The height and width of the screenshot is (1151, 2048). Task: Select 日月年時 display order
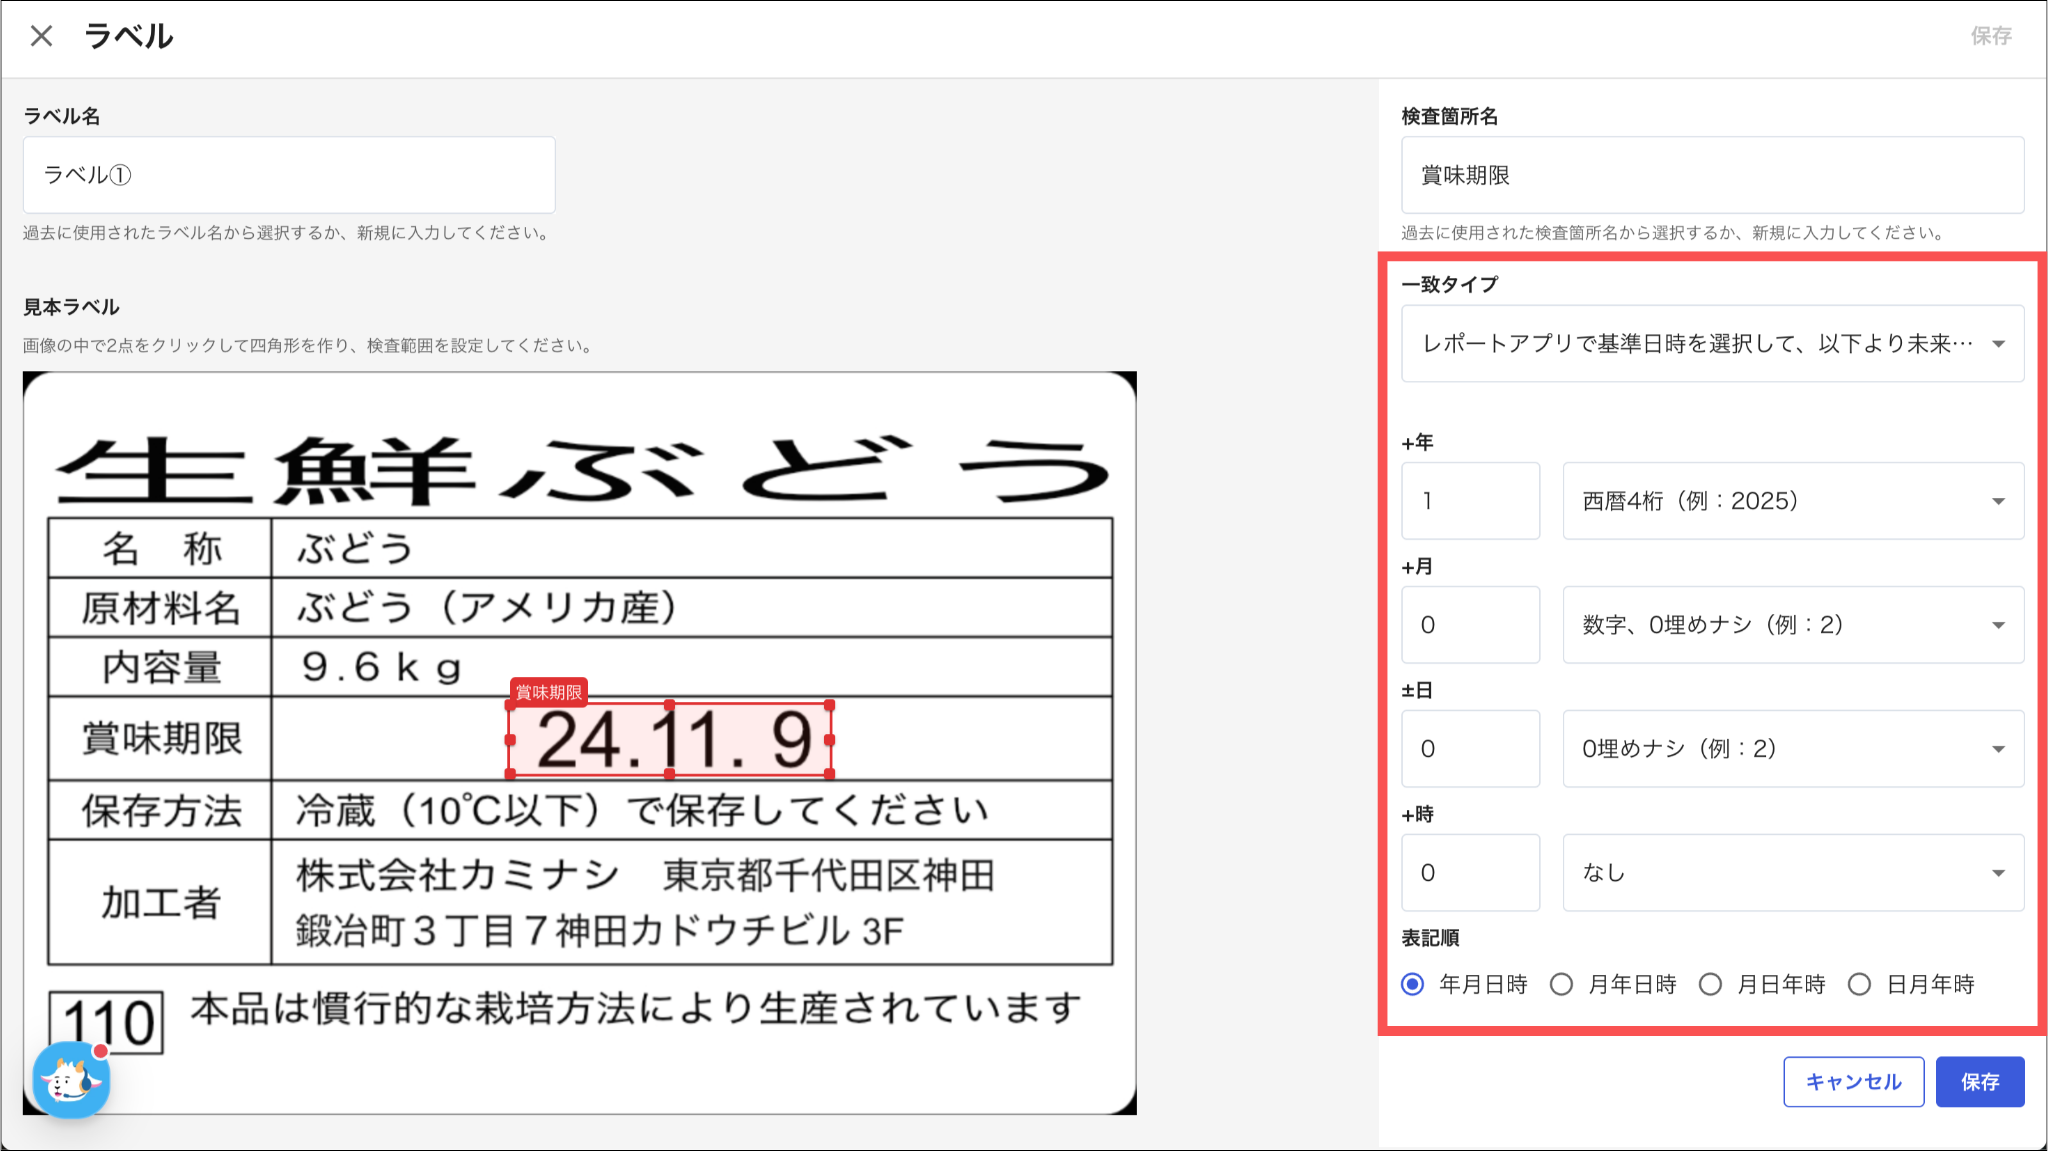point(1859,984)
